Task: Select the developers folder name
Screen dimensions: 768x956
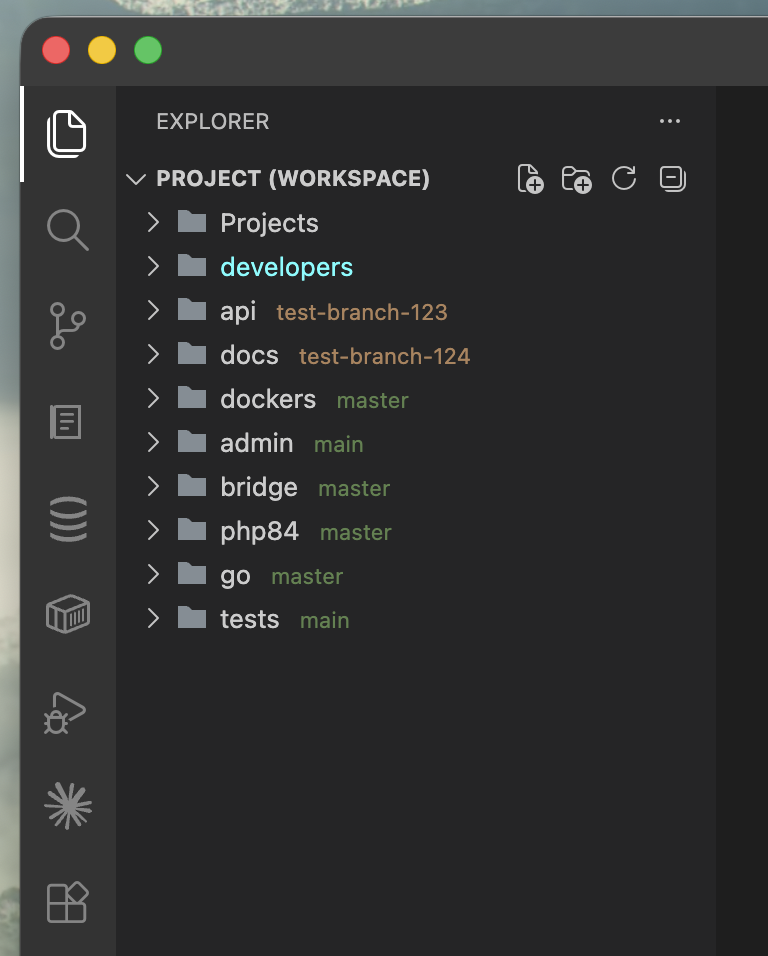Action: (286, 268)
